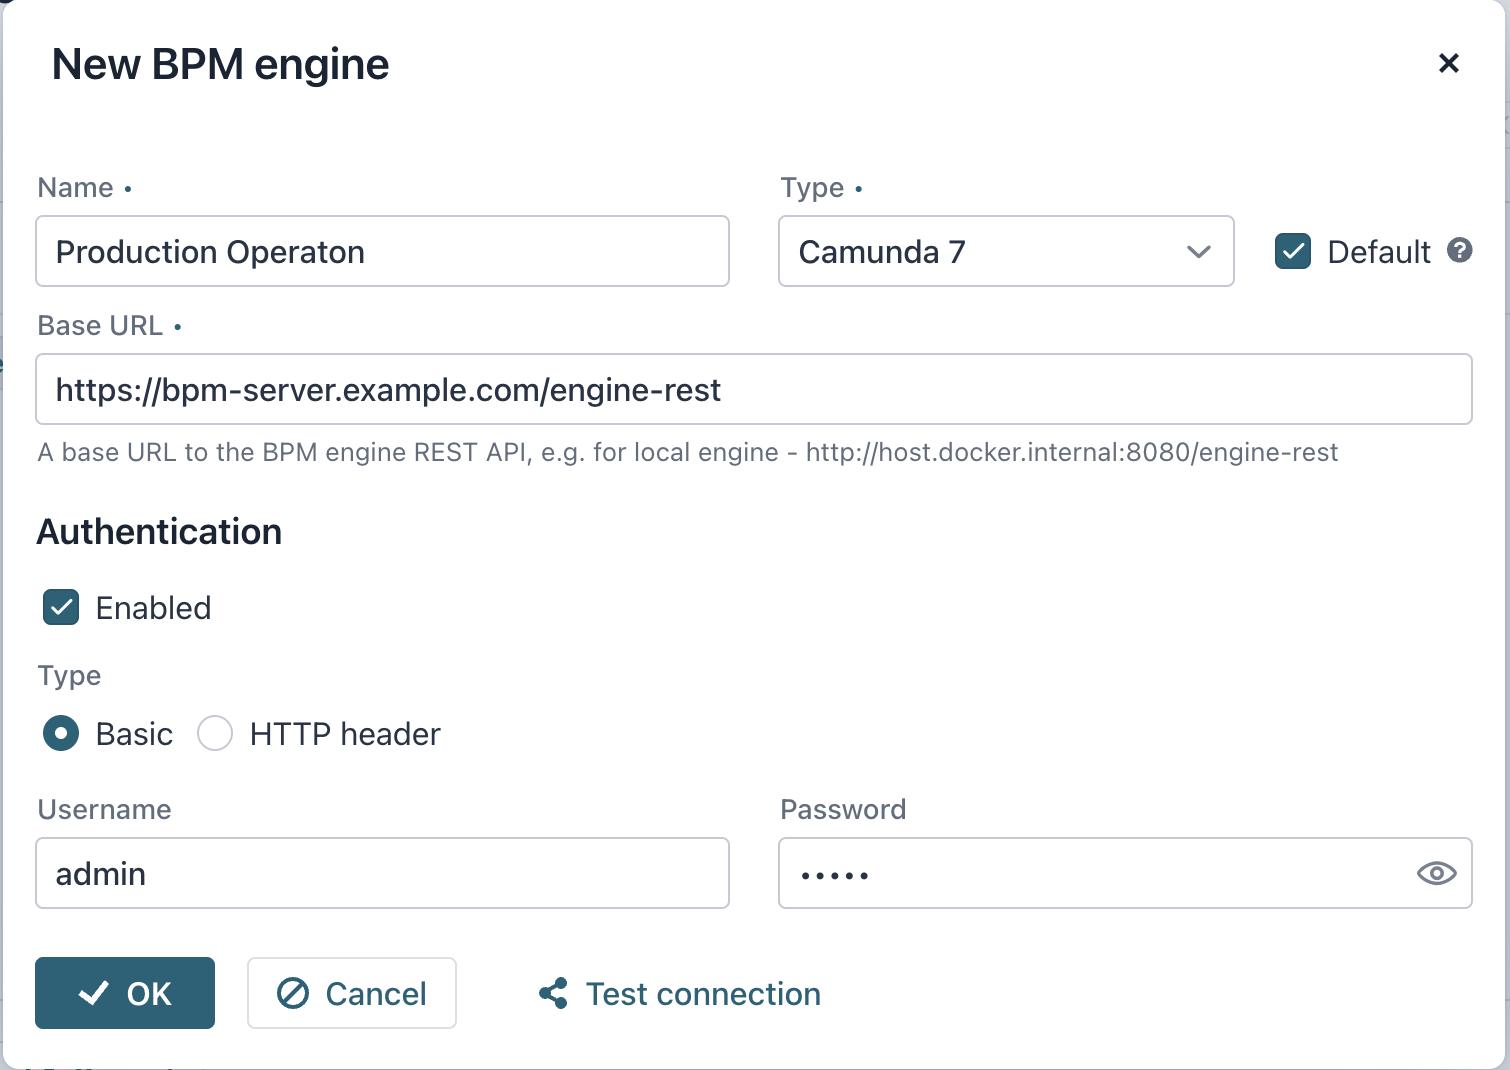
Task: Select the HTTP header authentication type
Action: click(214, 733)
